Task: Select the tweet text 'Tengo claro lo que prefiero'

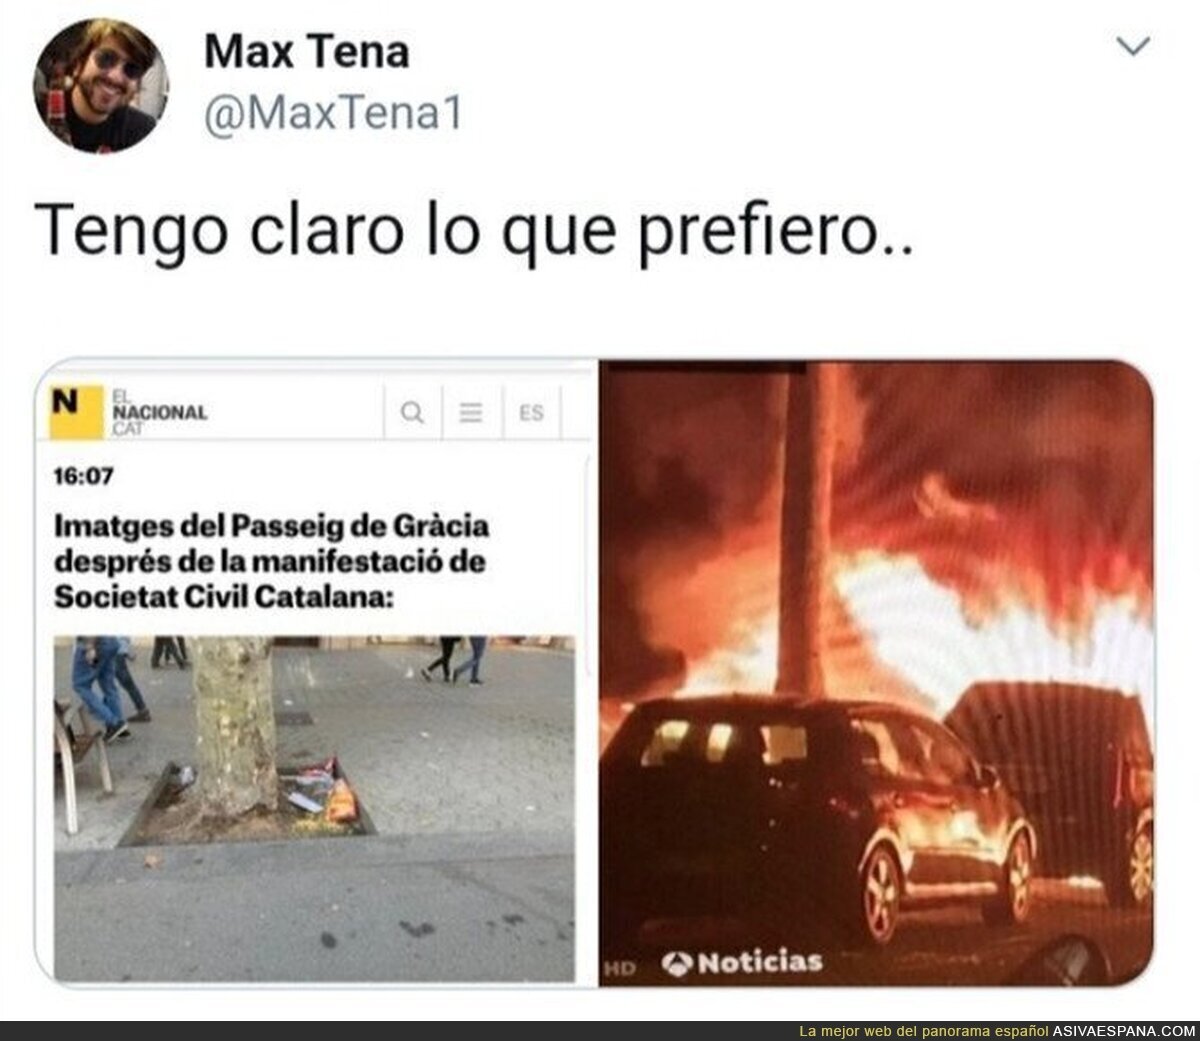Action: tap(468, 233)
